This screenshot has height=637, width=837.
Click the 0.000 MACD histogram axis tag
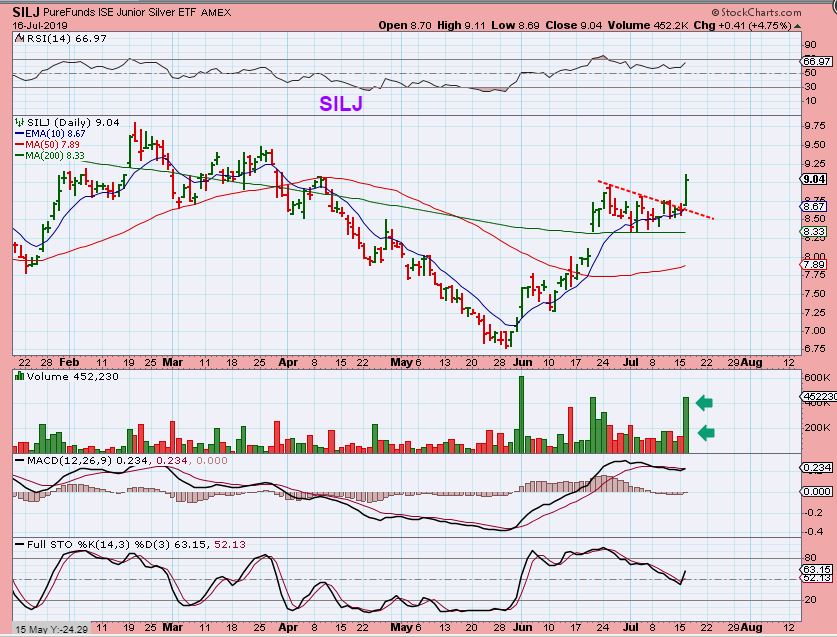click(x=817, y=491)
